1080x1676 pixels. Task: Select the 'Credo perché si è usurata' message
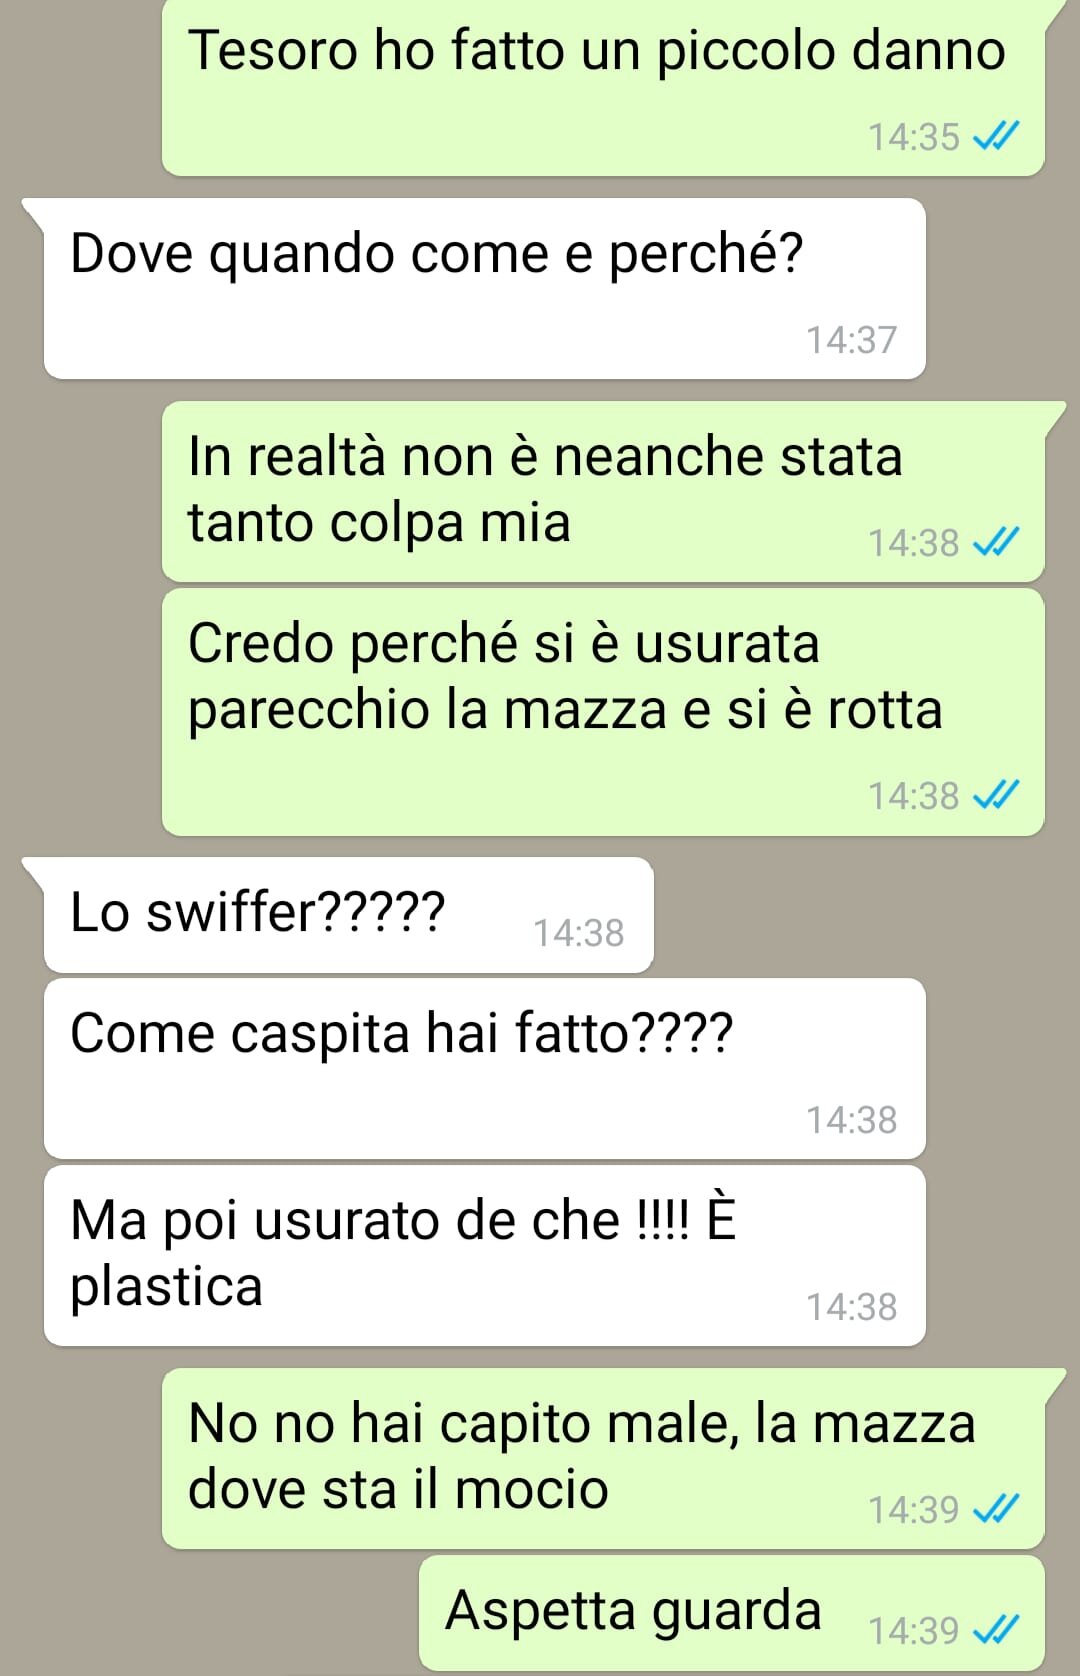(x=603, y=712)
